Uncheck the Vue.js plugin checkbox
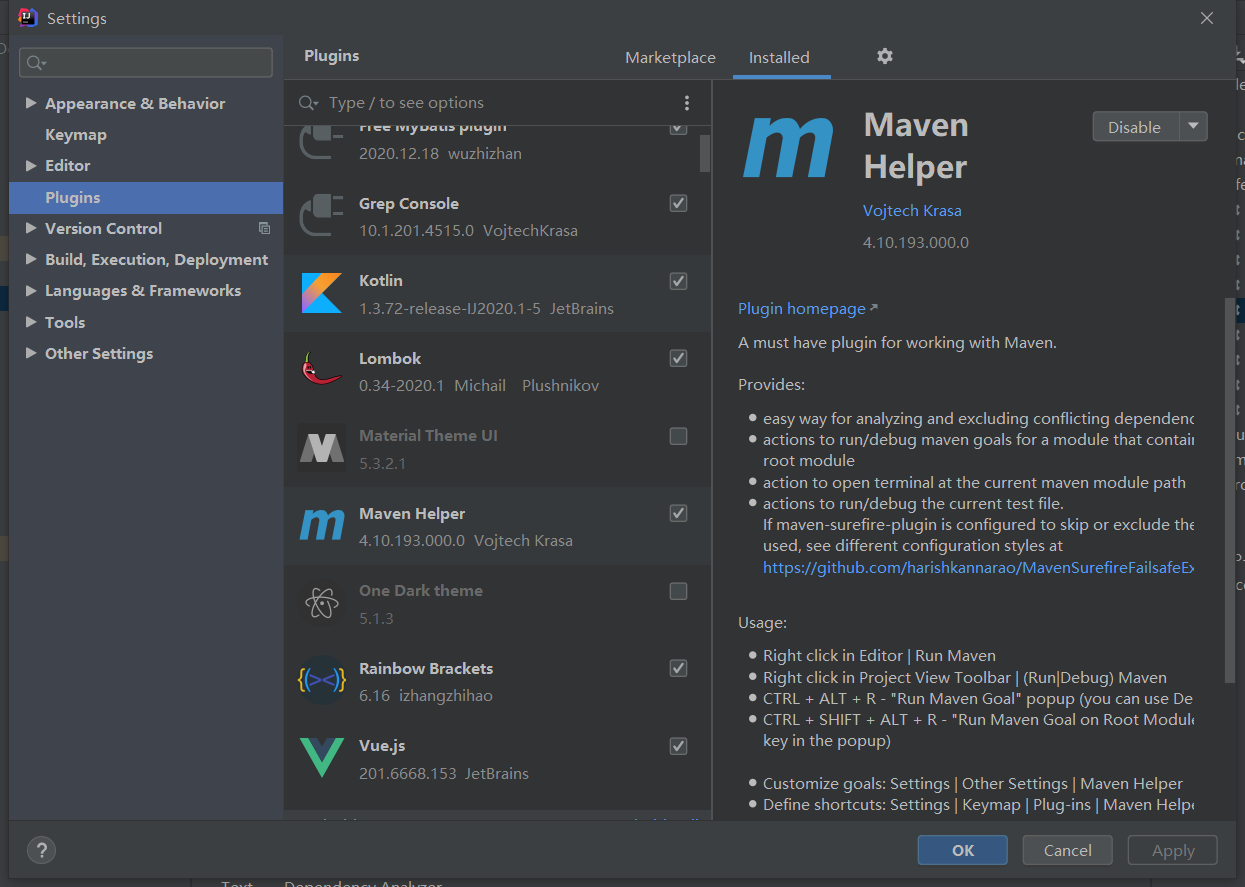 pyautogui.click(x=678, y=746)
